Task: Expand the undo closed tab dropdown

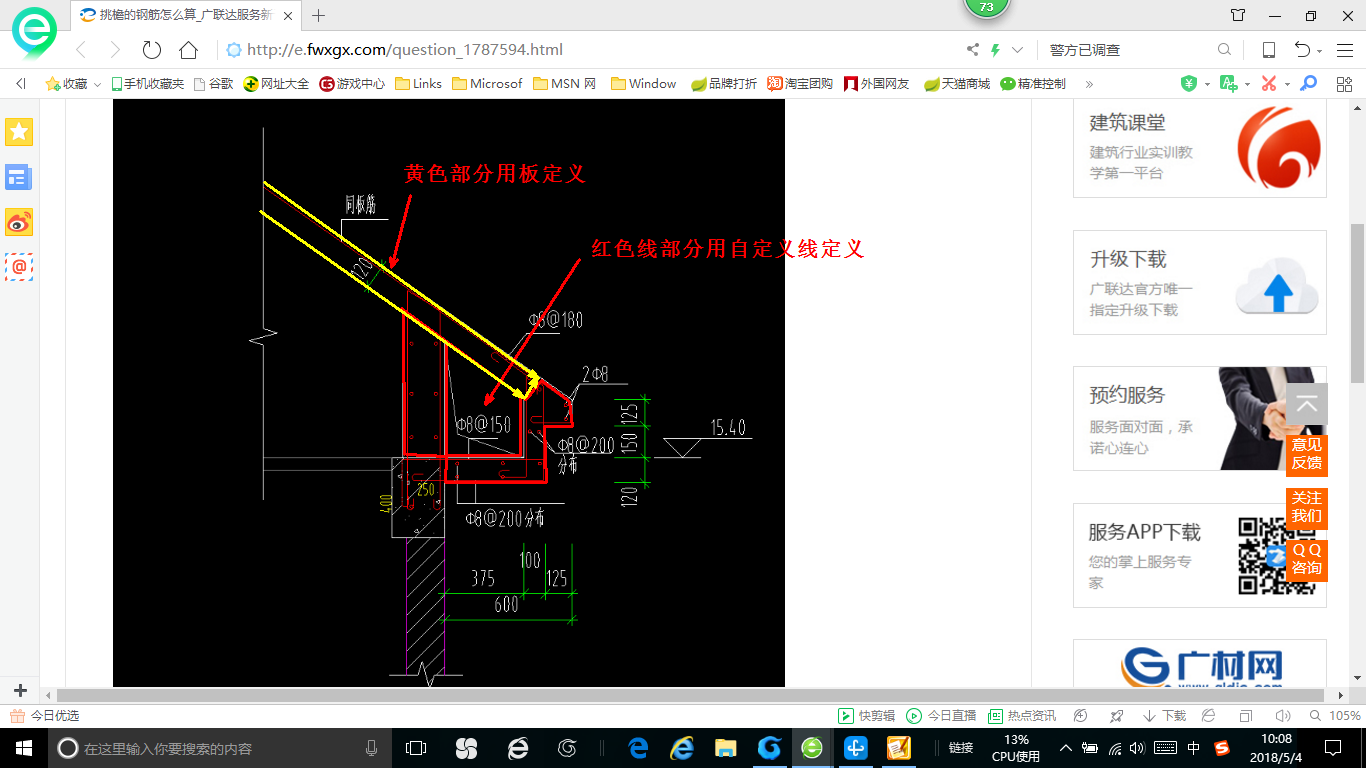Action: pyautogui.click(x=1320, y=51)
